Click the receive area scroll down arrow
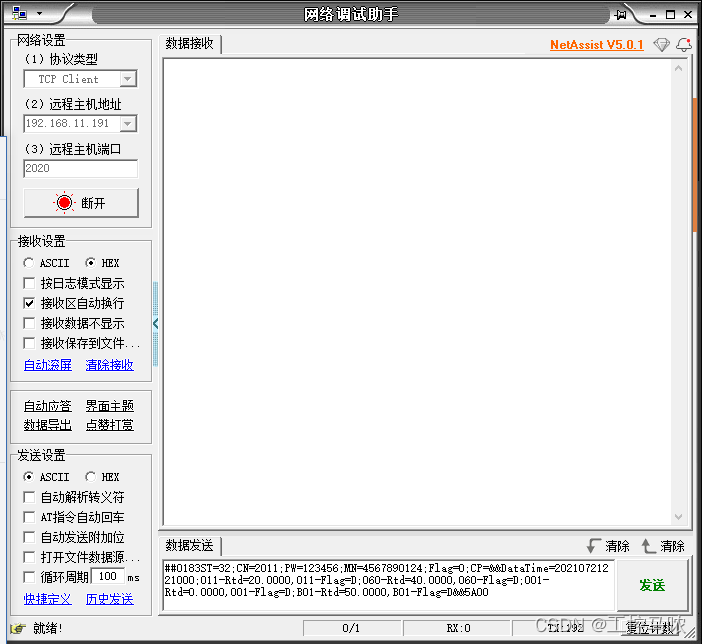This screenshot has width=702, height=644. click(x=678, y=517)
